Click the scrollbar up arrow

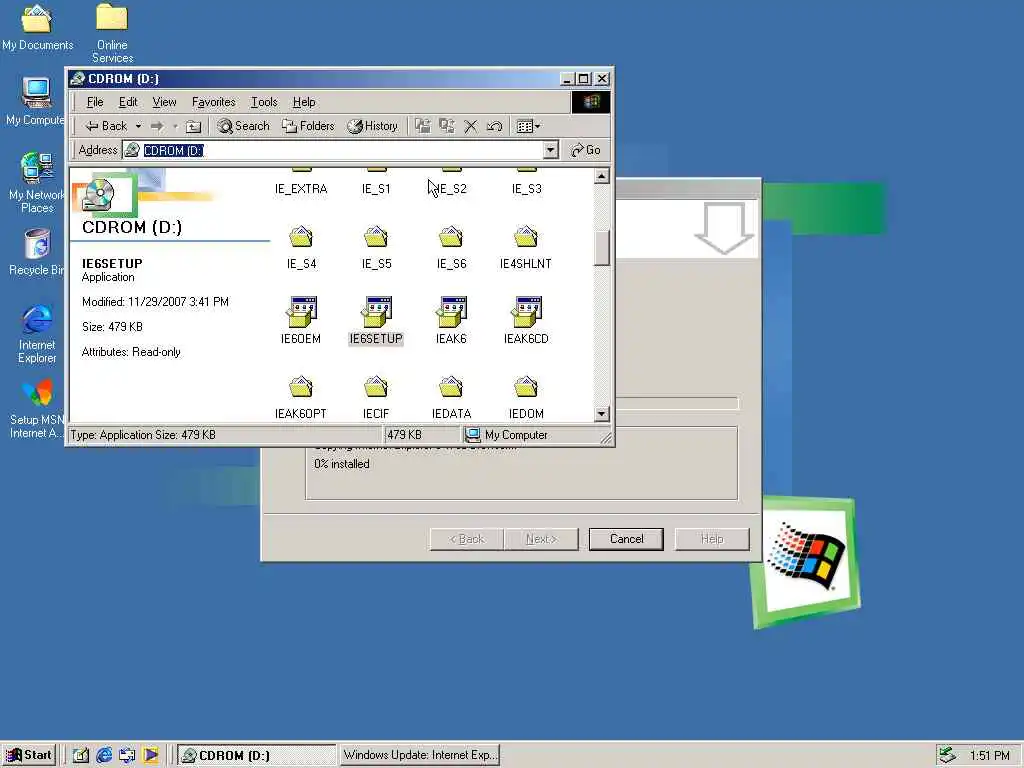601,176
